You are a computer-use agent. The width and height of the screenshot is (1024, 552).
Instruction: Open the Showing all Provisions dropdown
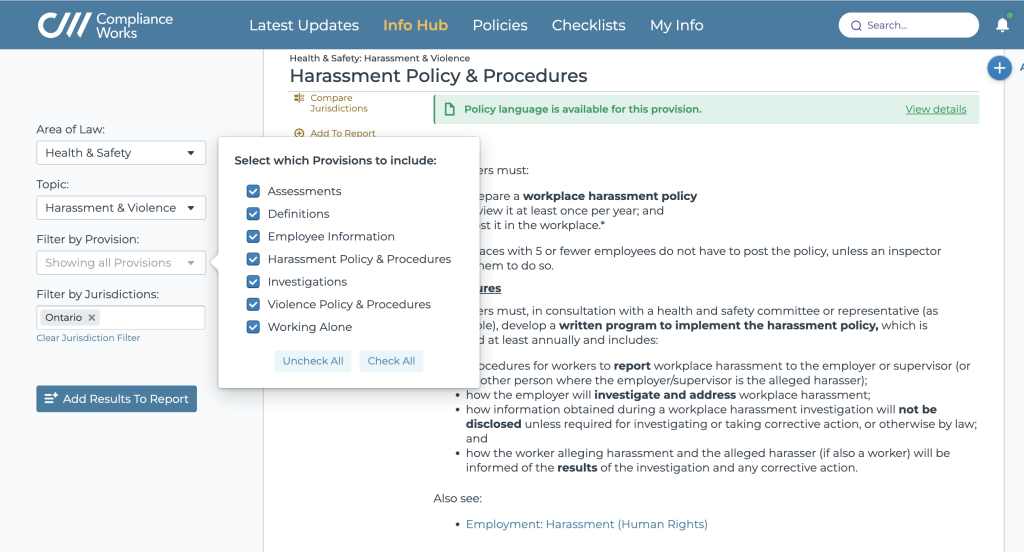[x=121, y=263]
